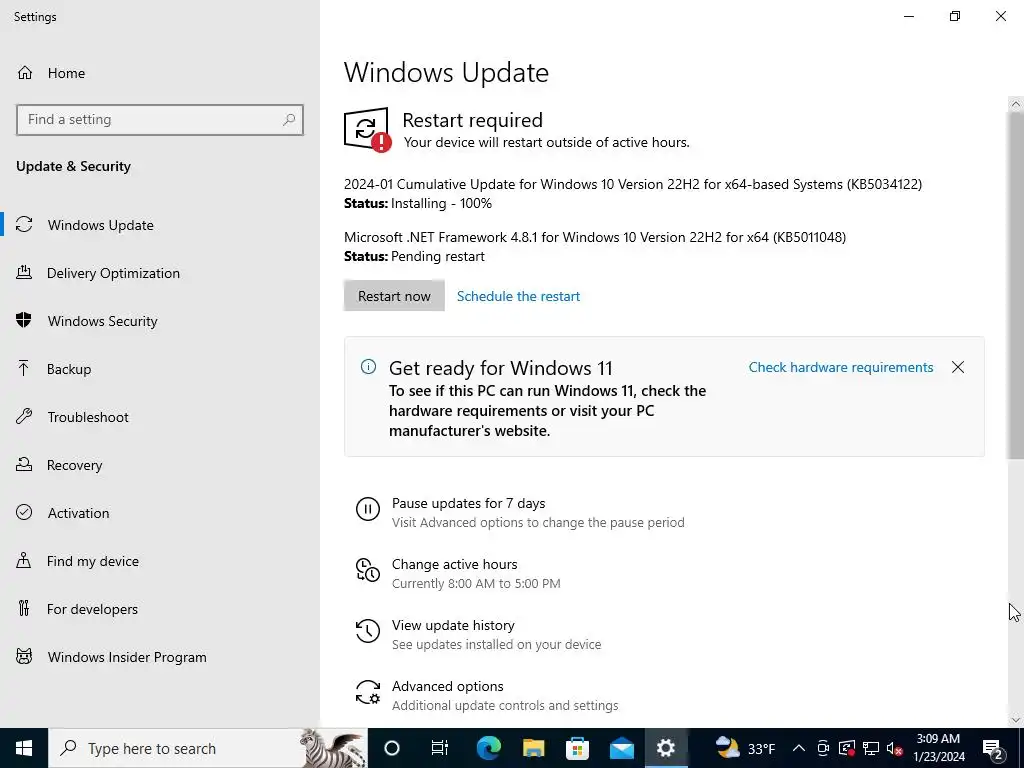This screenshot has height=768, width=1024.
Task: Click the Troubleshoot wrench icon
Action: point(24,417)
